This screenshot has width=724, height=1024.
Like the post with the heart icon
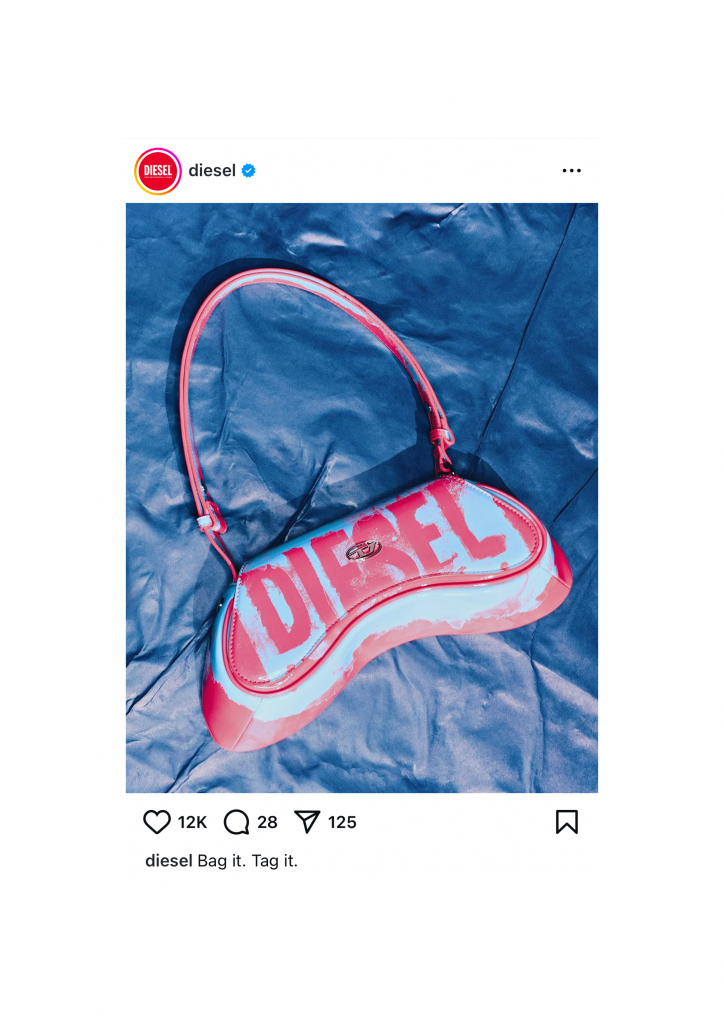coord(157,822)
